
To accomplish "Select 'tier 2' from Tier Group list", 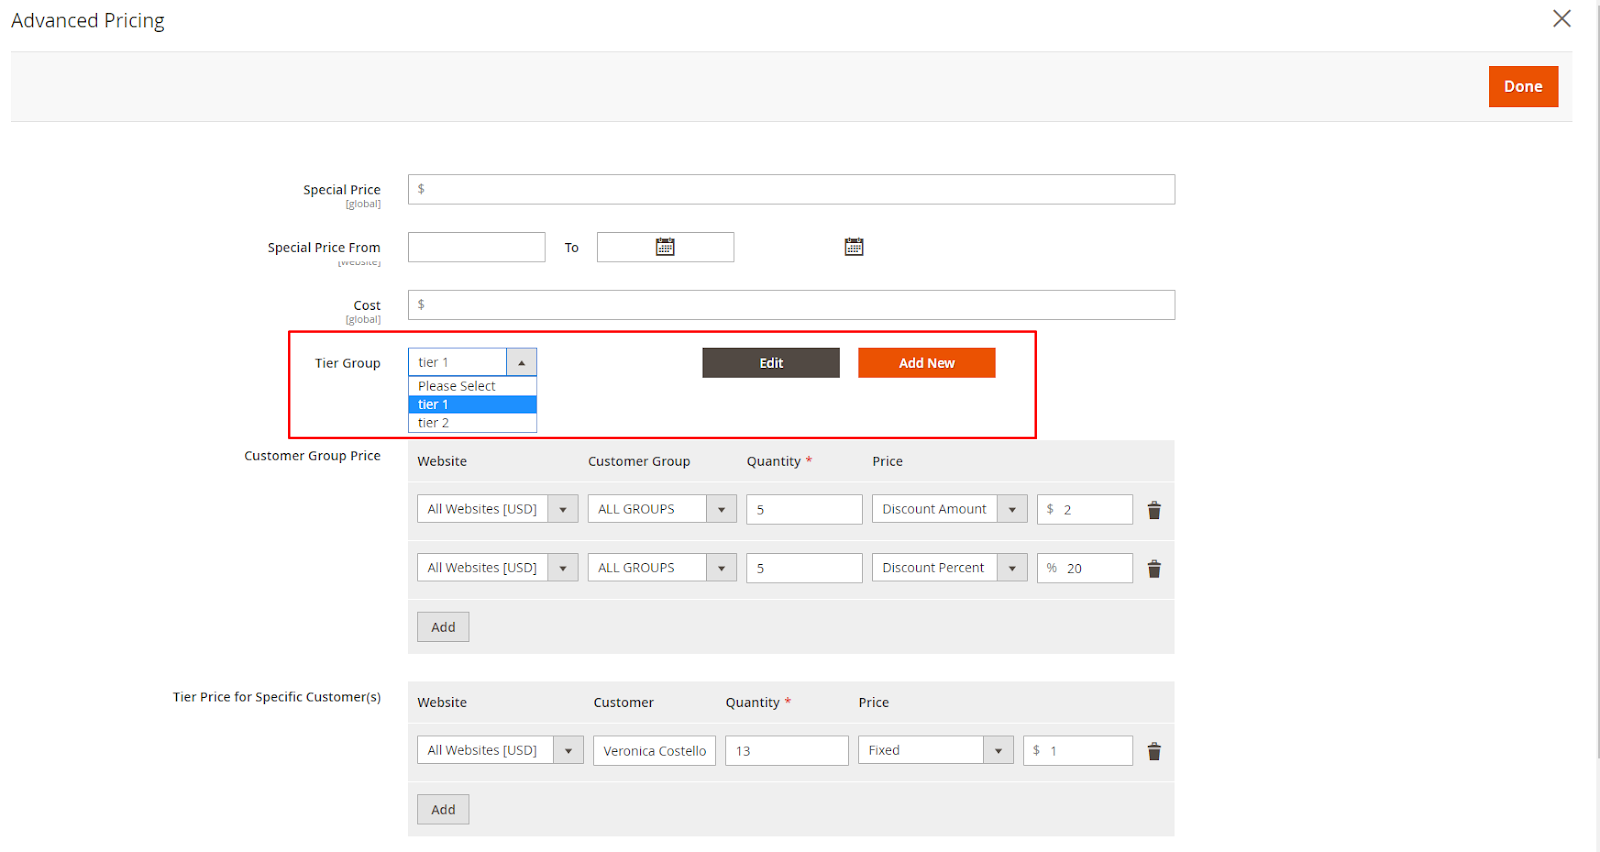I will (x=472, y=423).
